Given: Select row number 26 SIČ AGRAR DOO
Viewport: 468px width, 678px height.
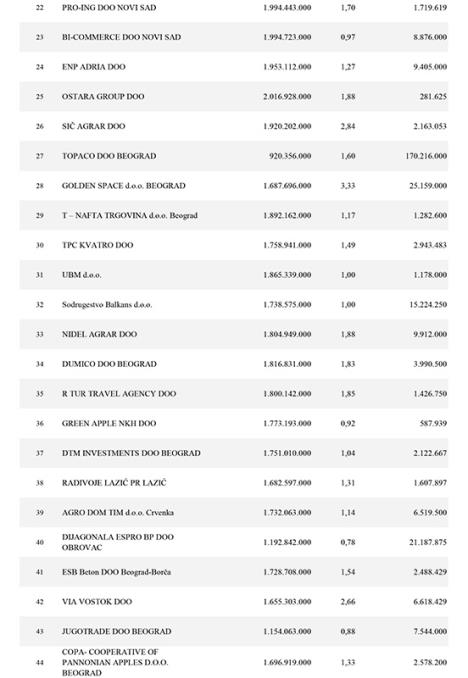Looking at the screenshot, I should point(234,126).
